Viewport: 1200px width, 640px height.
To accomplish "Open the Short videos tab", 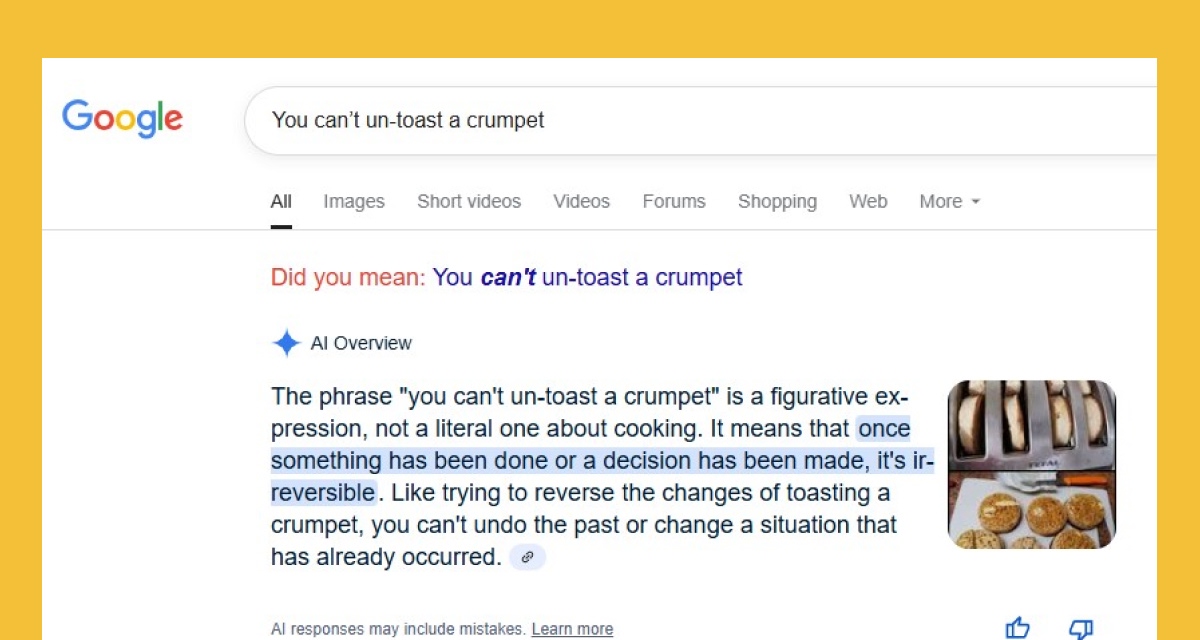I will pyautogui.click(x=469, y=201).
